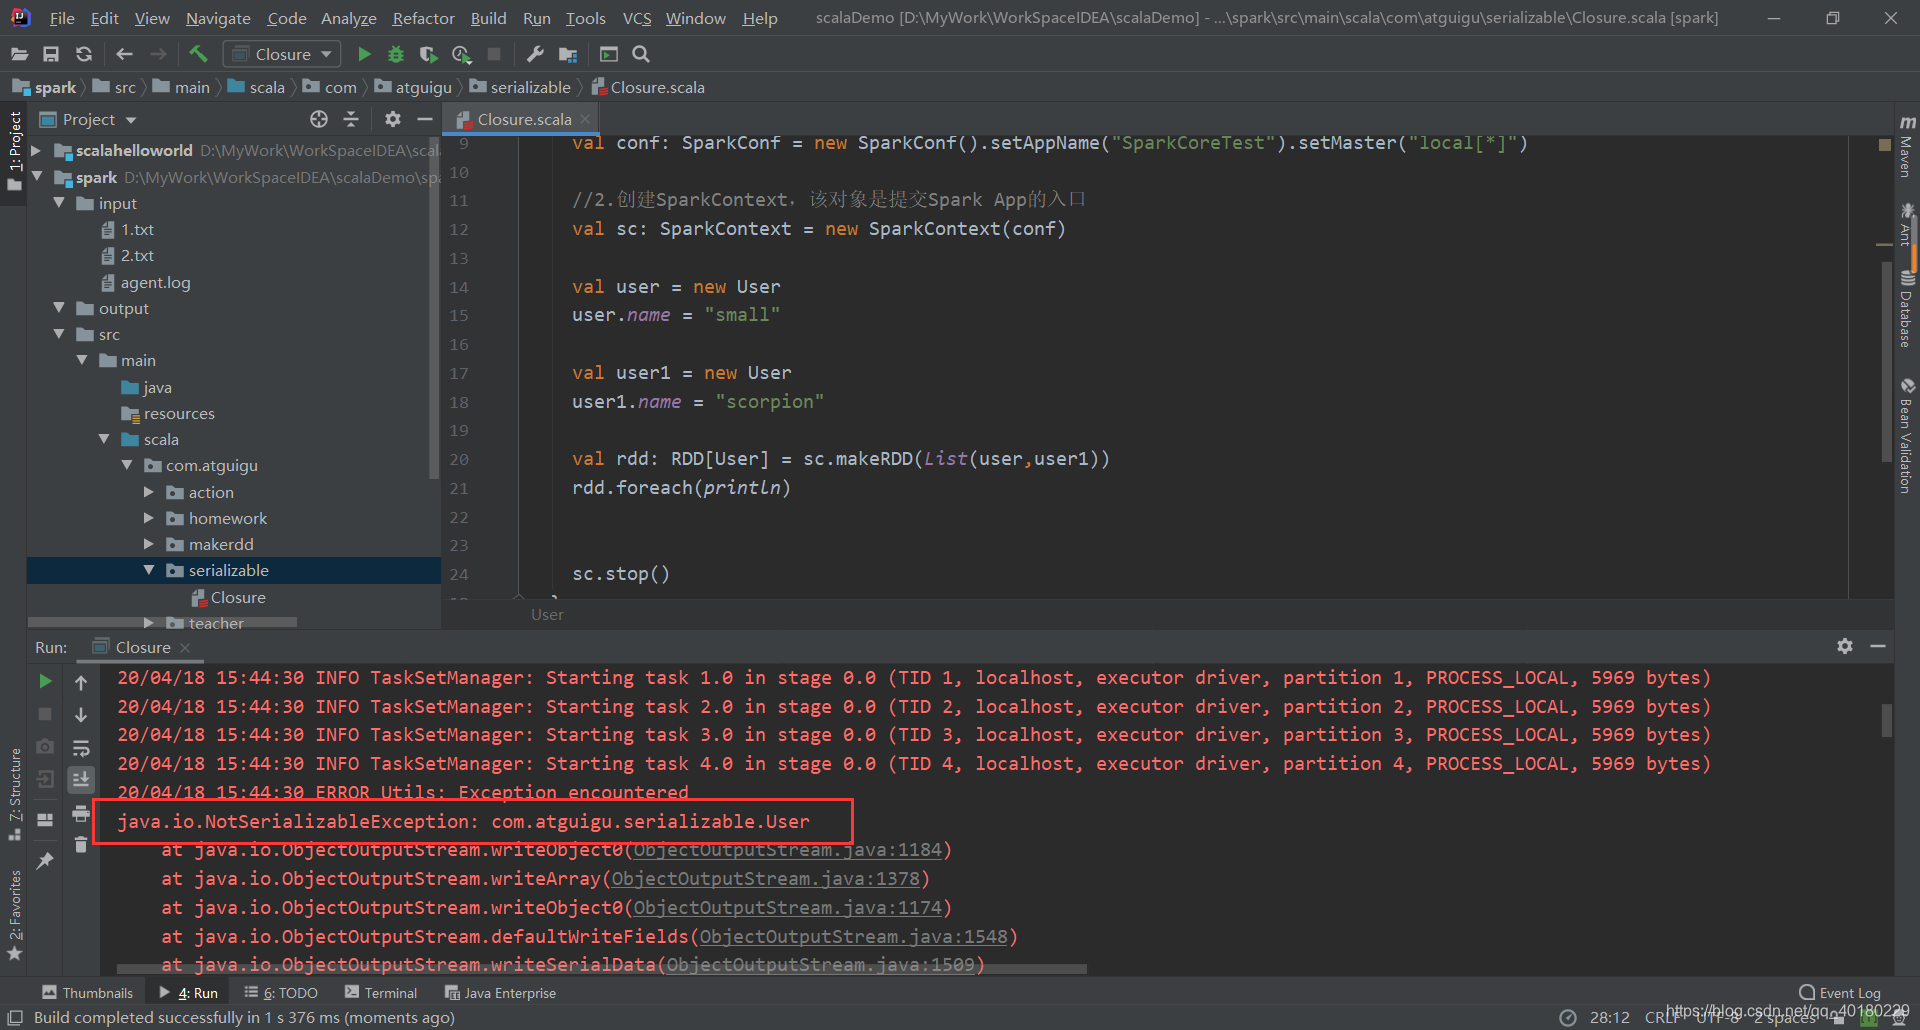Move up the stack trace arrow
Image resolution: width=1920 pixels, height=1030 pixels.
[x=81, y=682]
